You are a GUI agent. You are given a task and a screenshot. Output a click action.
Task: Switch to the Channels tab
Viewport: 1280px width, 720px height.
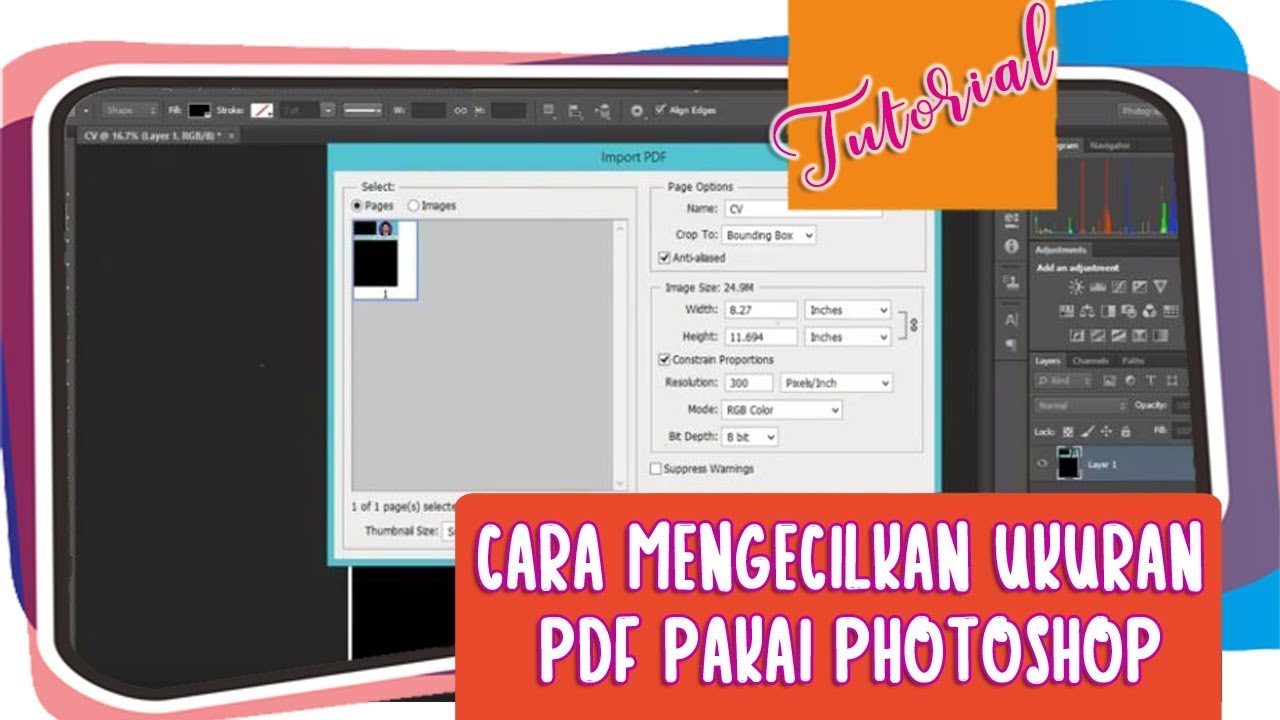click(x=1090, y=360)
